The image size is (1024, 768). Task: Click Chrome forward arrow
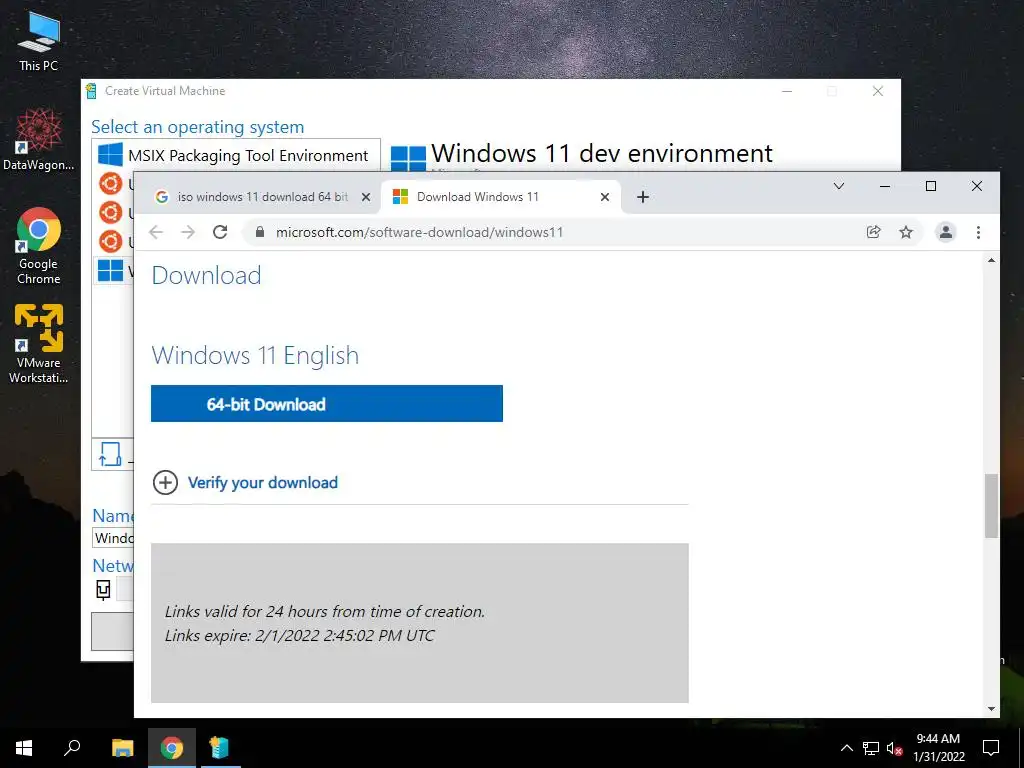coord(188,232)
